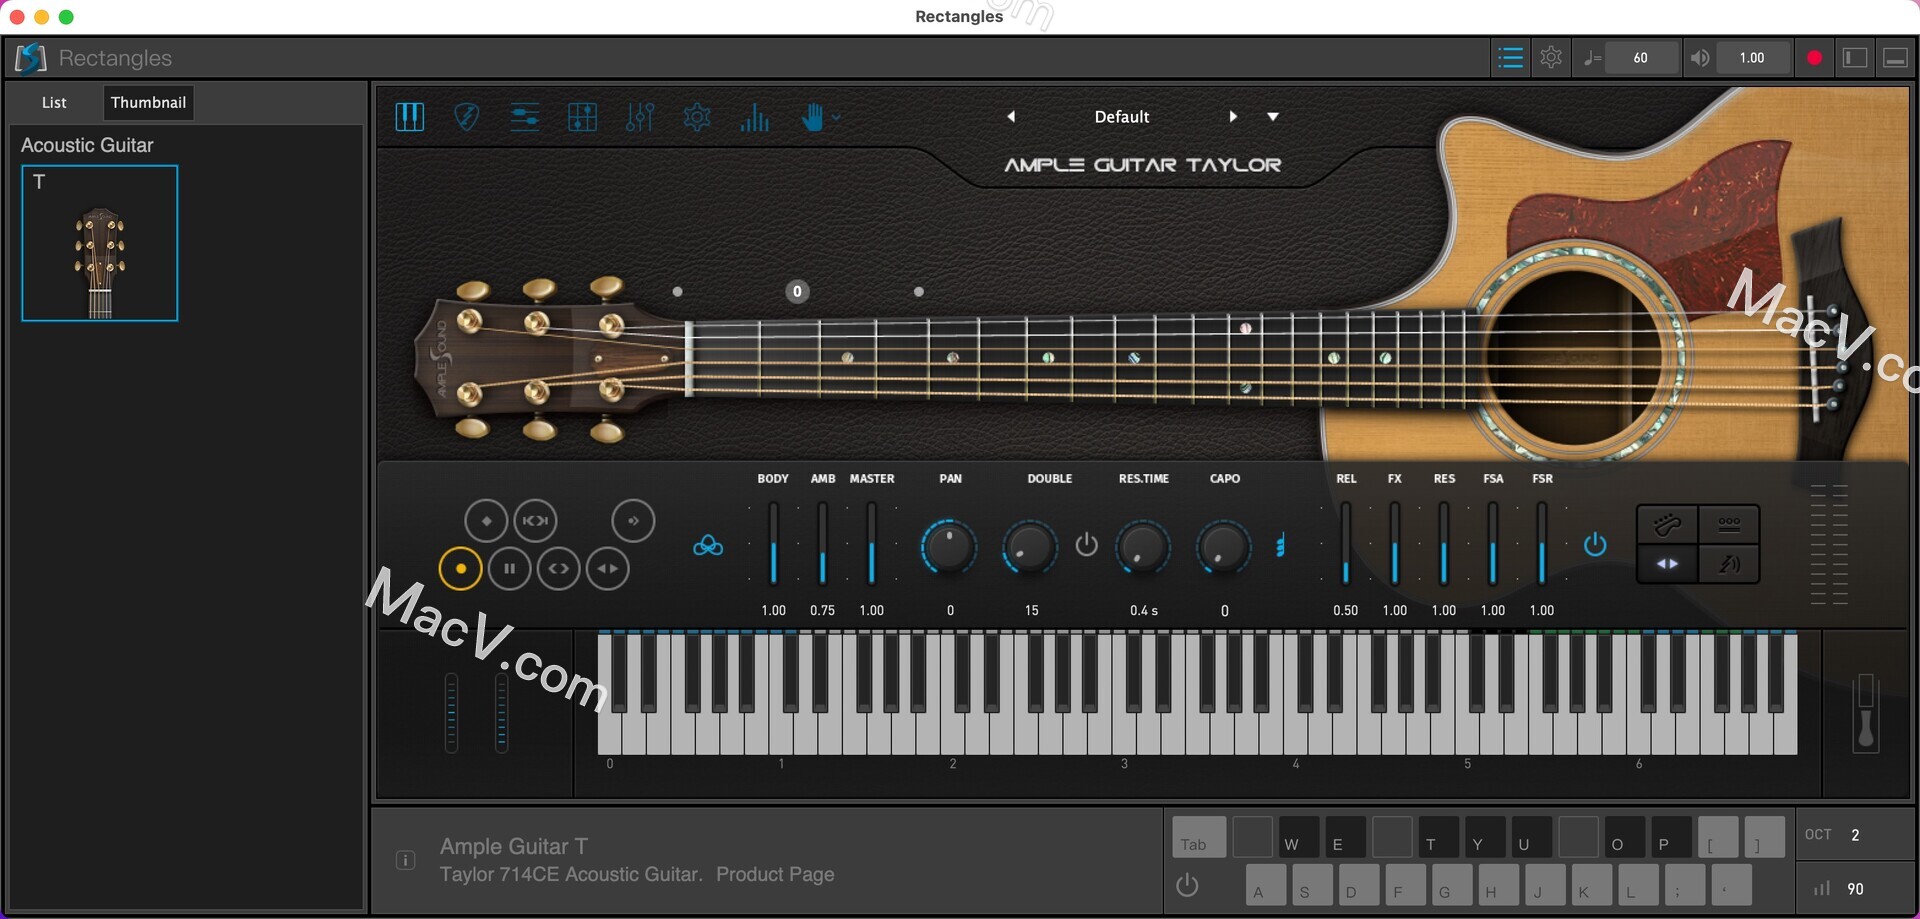Click the red record button
This screenshot has height=919, width=1920.
(1814, 58)
